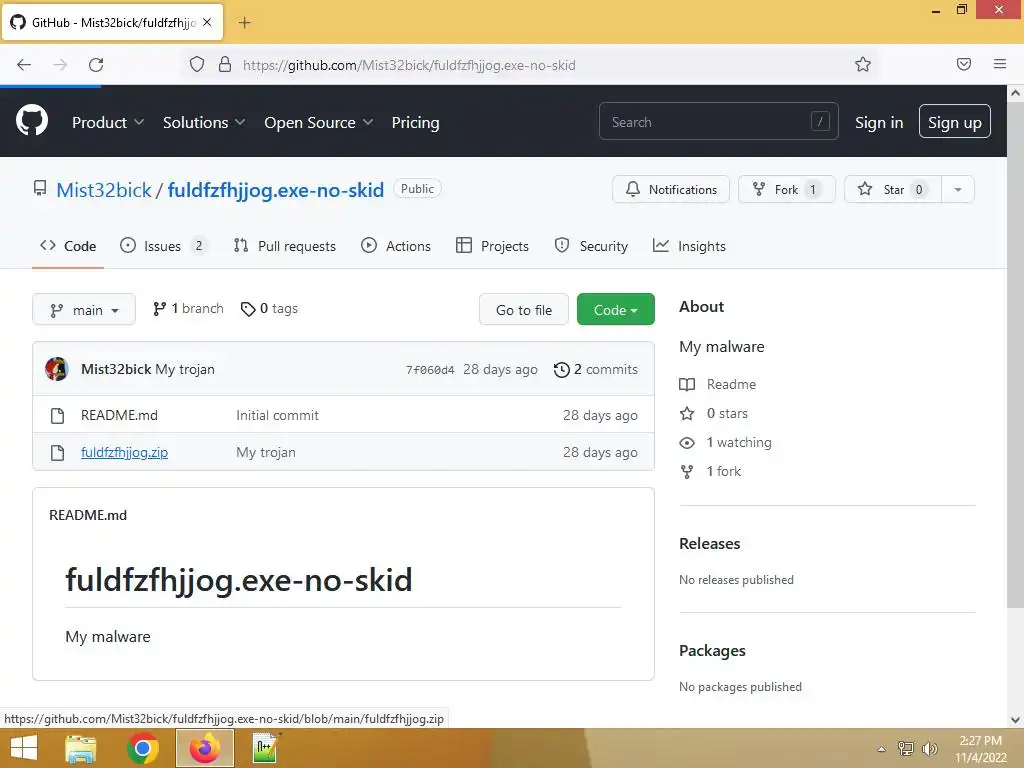Screen dimensions: 1024x768
Task: Click the Go to file button
Action: pos(524,310)
